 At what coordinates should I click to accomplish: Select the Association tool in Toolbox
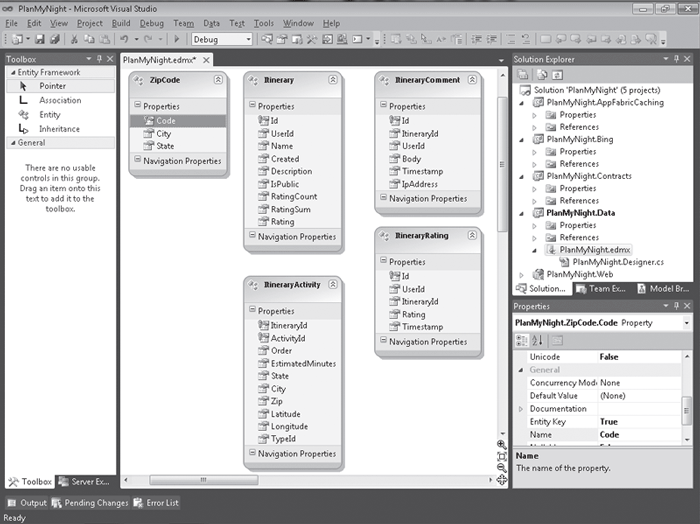[60, 100]
